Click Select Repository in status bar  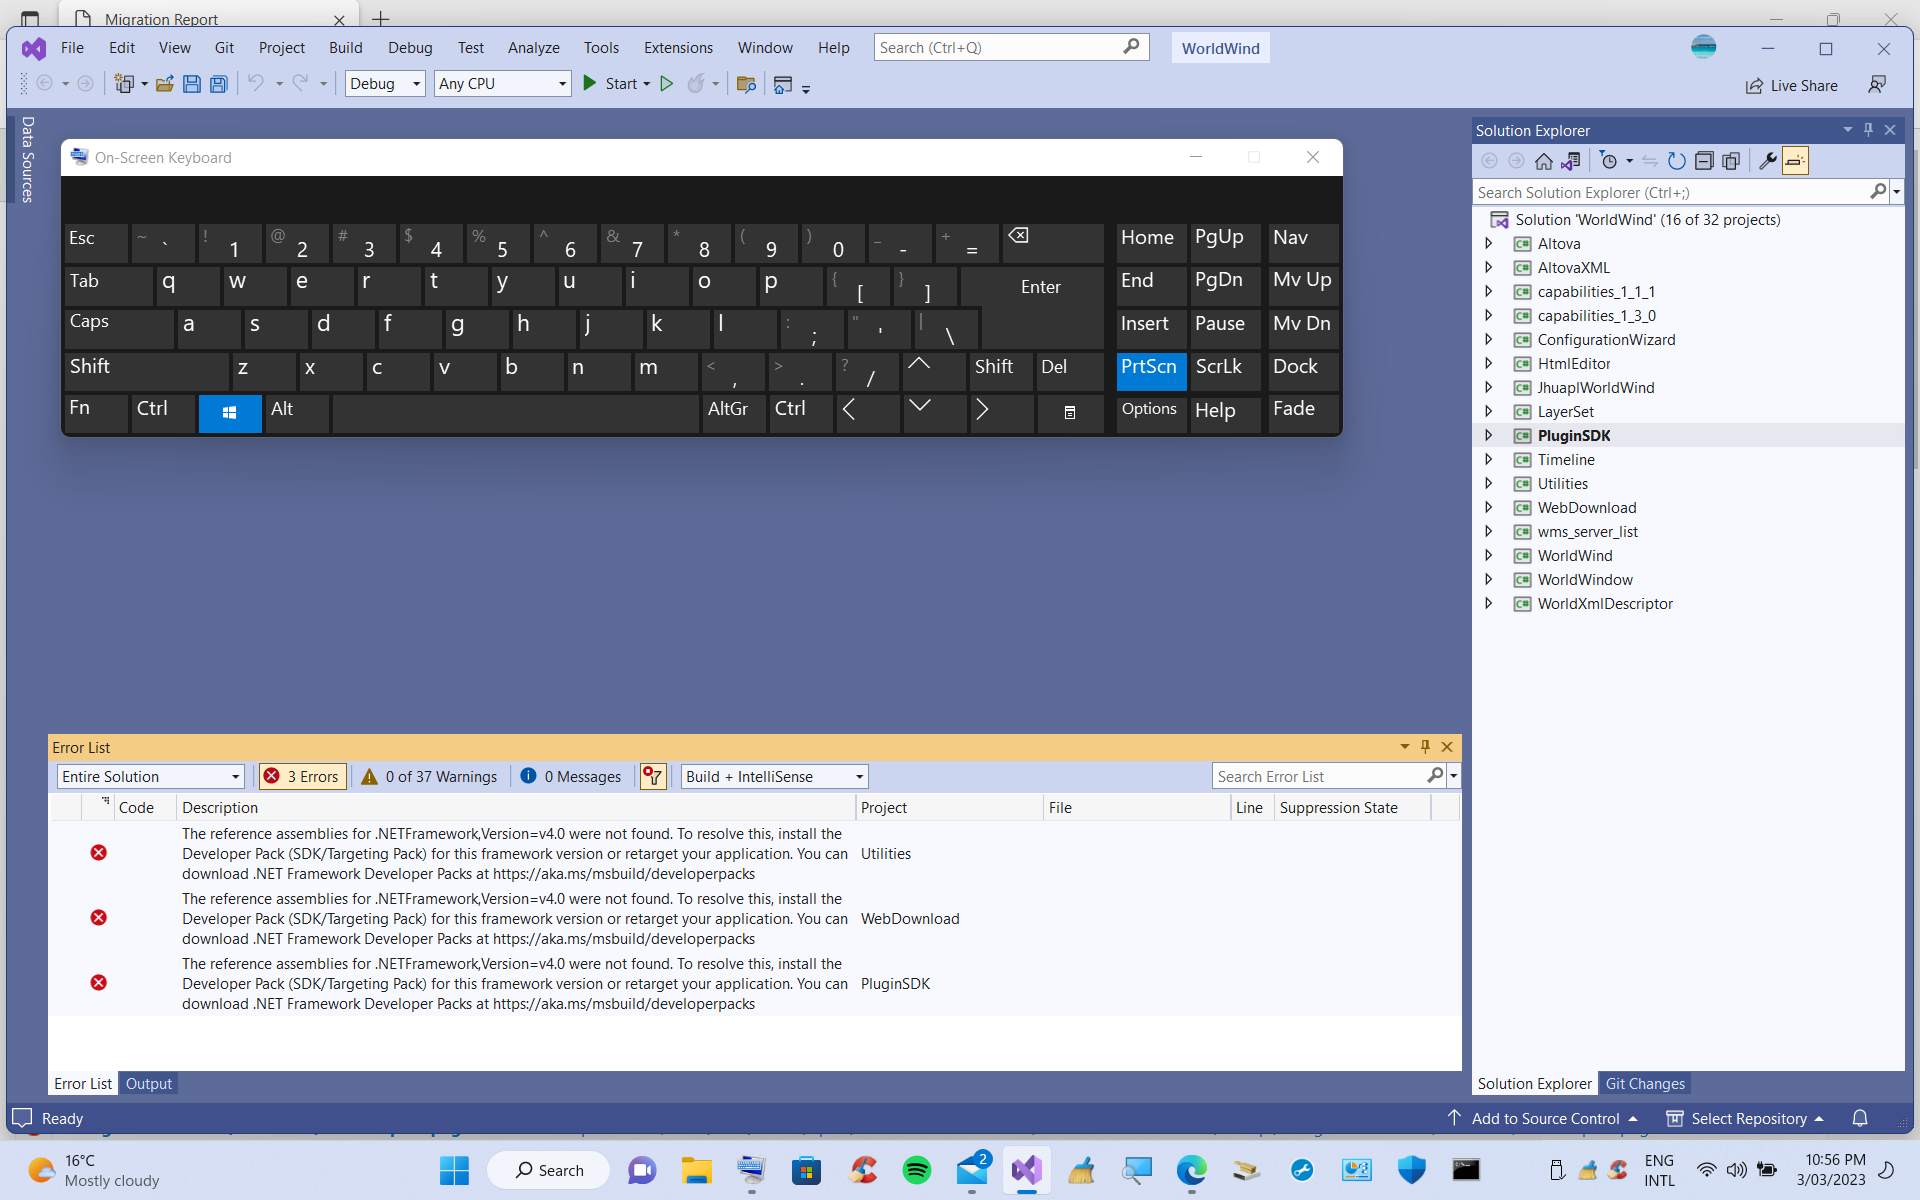(x=1745, y=1118)
